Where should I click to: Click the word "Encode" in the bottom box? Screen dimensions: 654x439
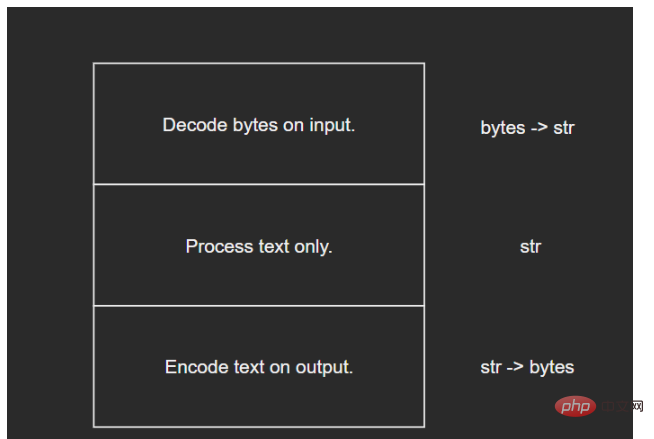pyautogui.click(x=197, y=367)
